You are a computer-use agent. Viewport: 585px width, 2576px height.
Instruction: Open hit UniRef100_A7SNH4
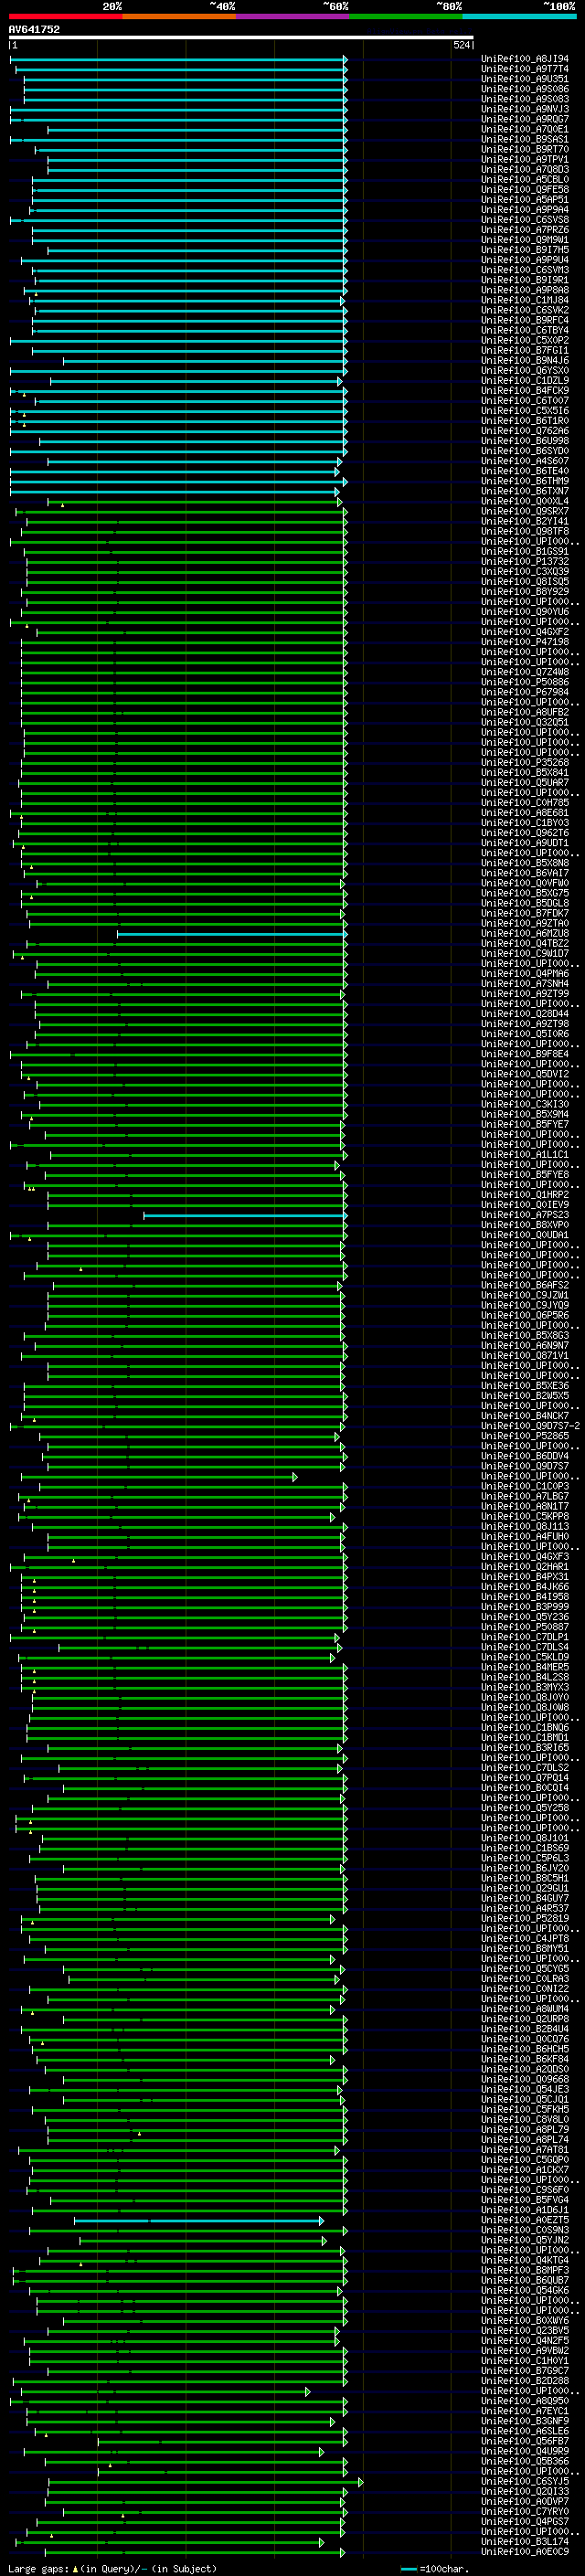pyautogui.click(x=524, y=983)
